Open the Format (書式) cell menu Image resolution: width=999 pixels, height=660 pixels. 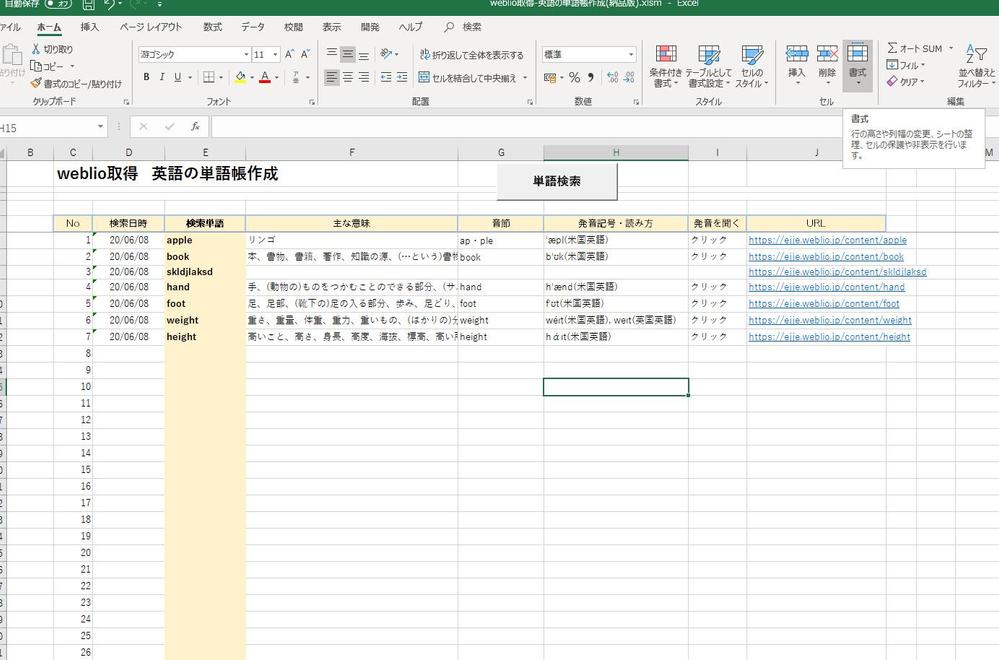pyautogui.click(x=858, y=65)
